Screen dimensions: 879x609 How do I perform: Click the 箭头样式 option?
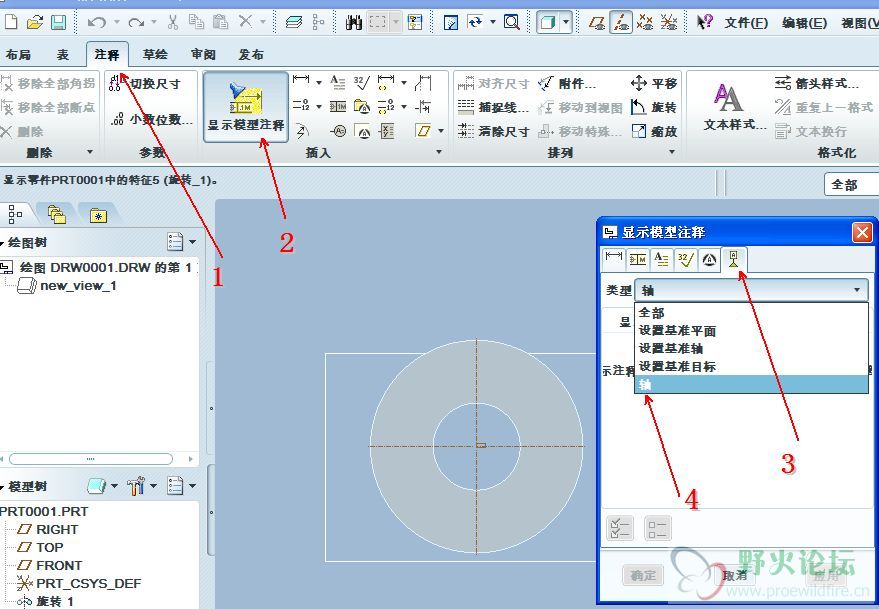tap(817, 84)
